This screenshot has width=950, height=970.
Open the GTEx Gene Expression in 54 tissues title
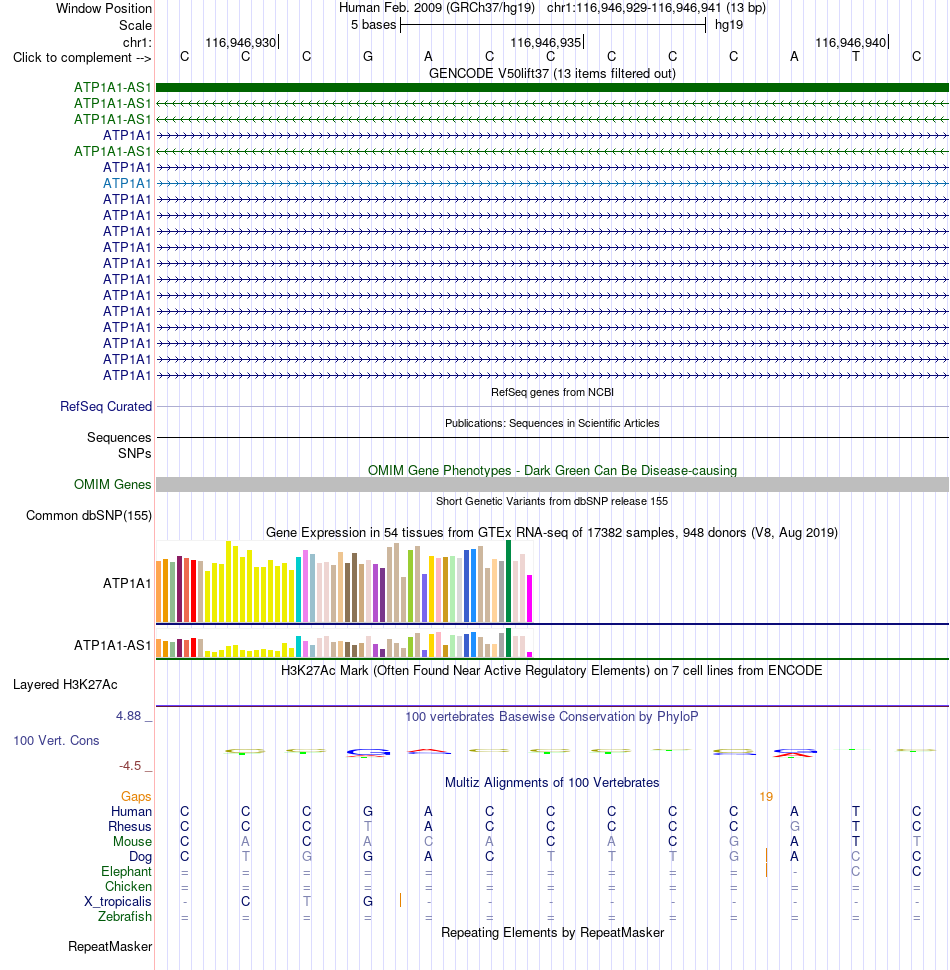(x=552, y=533)
